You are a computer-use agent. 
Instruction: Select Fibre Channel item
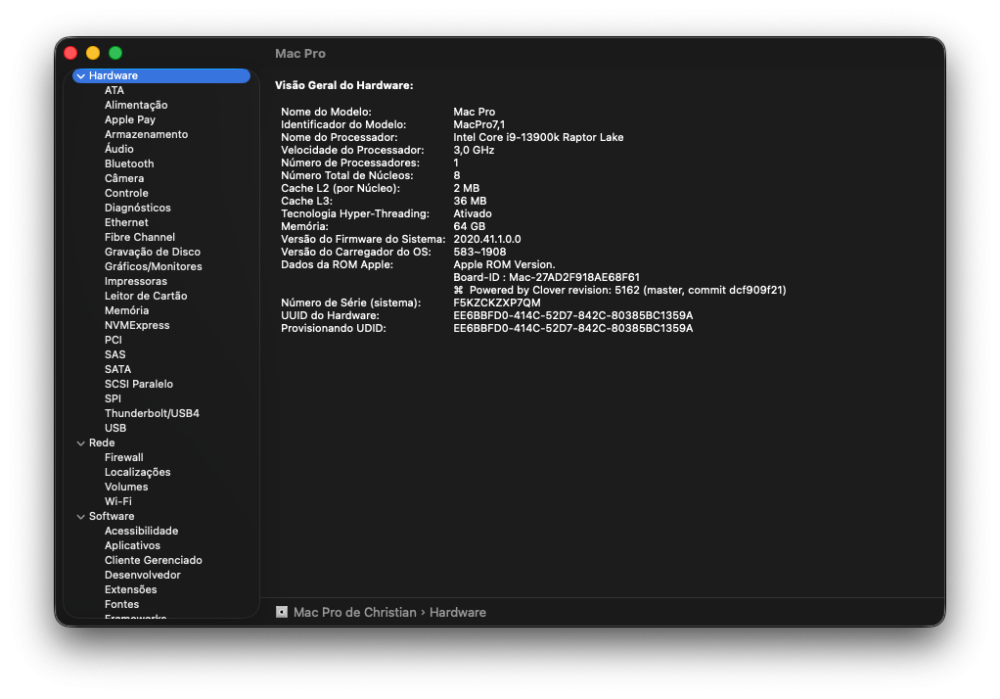[140, 237]
